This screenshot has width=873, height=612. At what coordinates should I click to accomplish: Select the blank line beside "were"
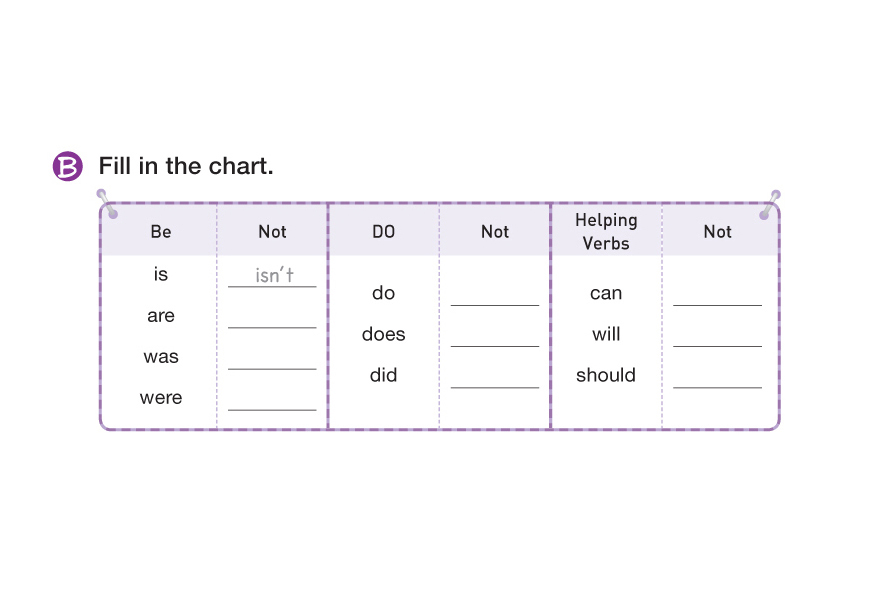[272, 401]
